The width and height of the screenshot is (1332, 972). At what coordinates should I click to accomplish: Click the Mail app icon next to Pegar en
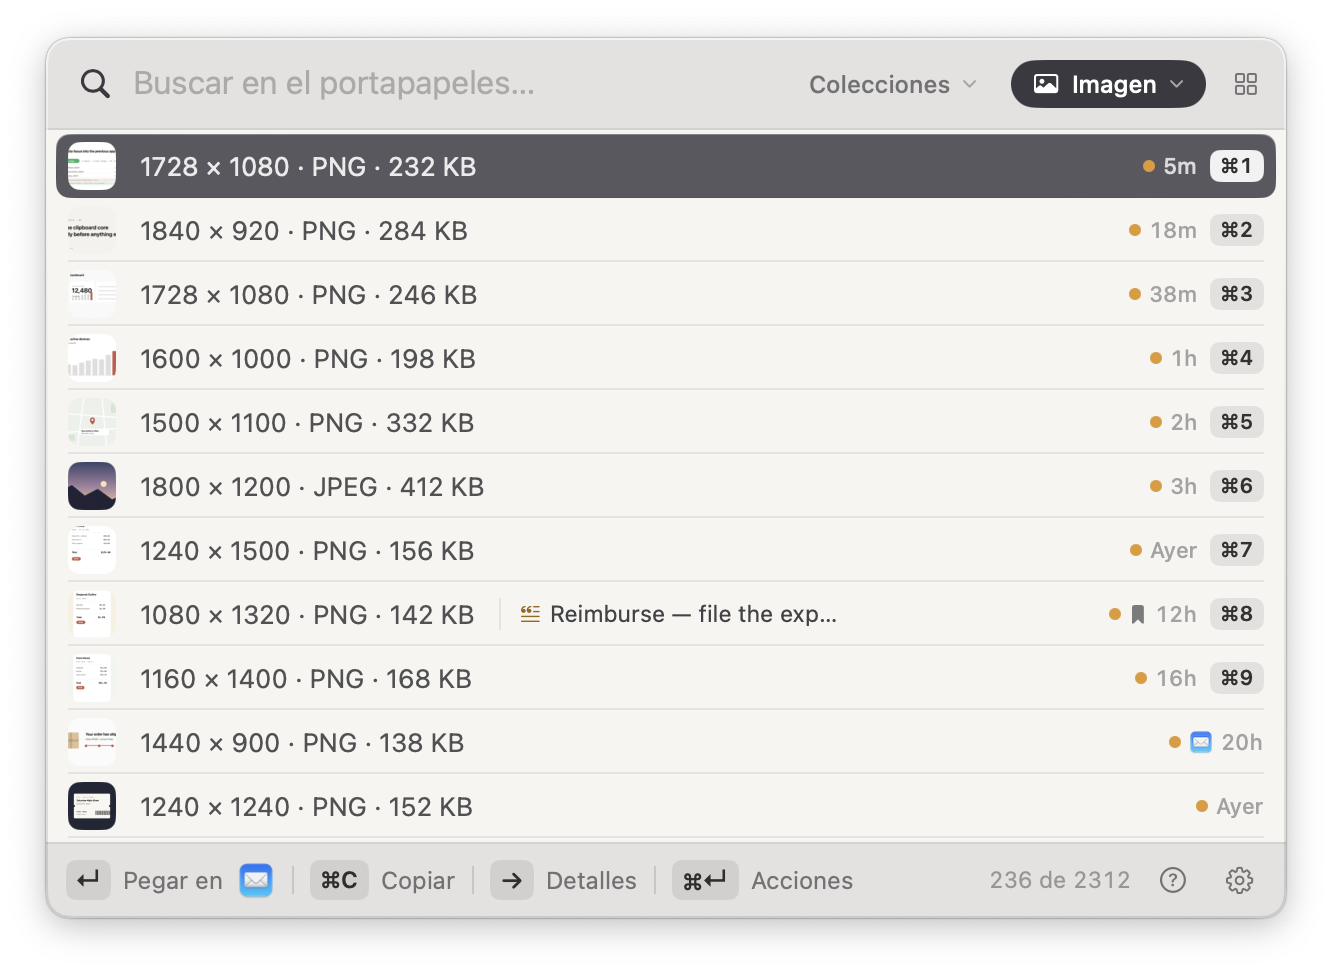[x=256, y=880]
